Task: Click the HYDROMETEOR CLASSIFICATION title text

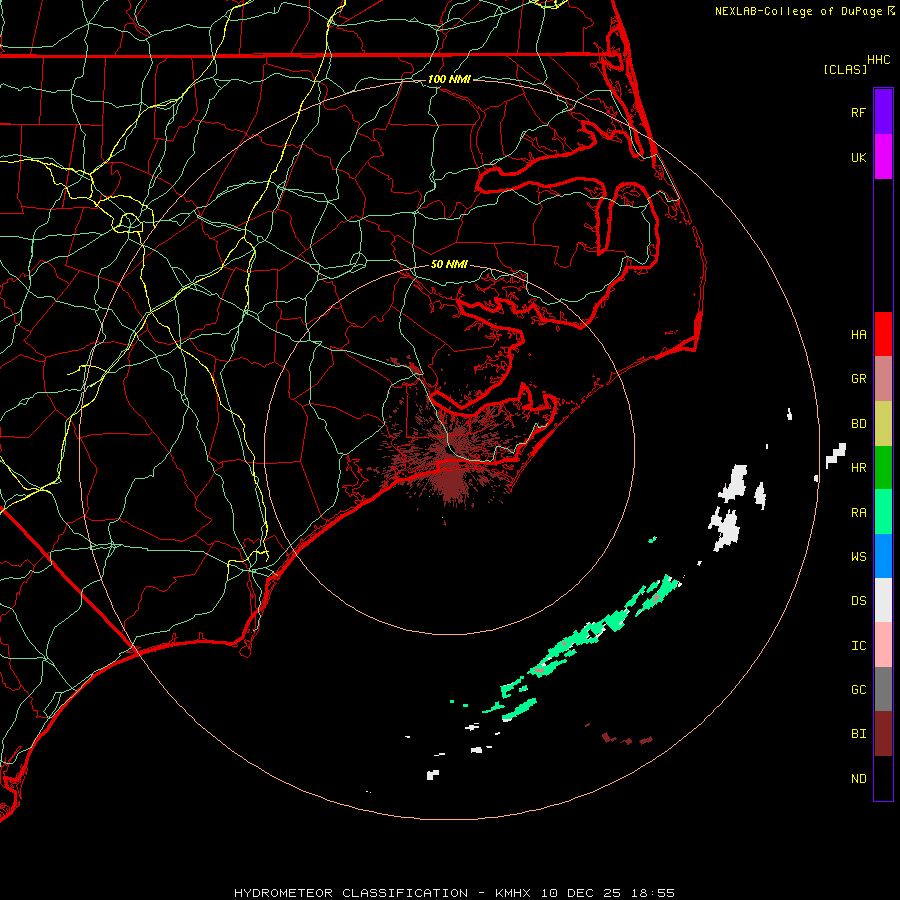Action: 351,893
